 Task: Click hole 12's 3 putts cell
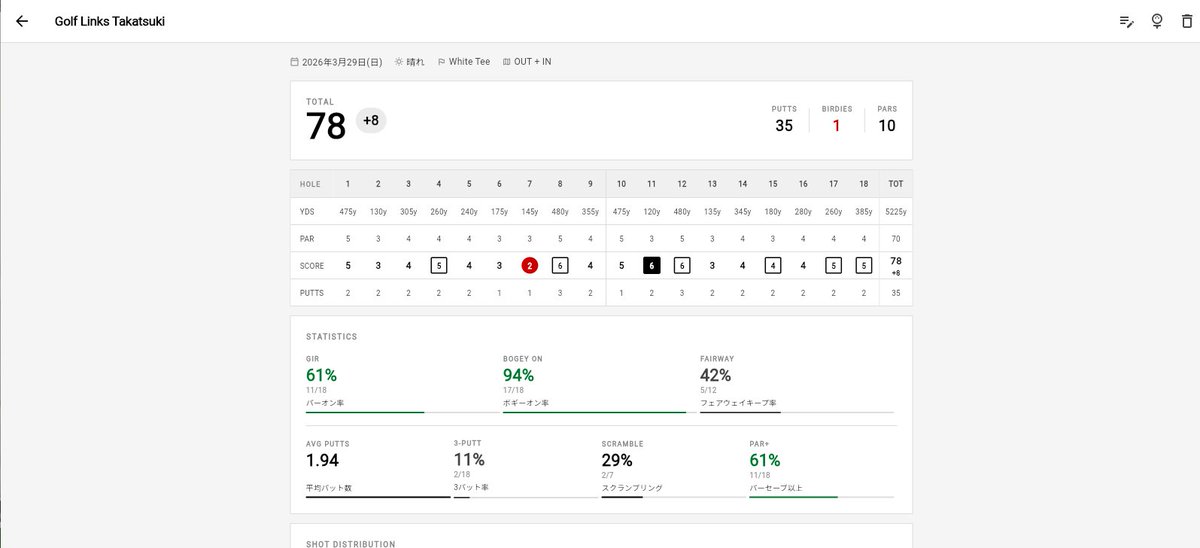click(x=682, y=292)
